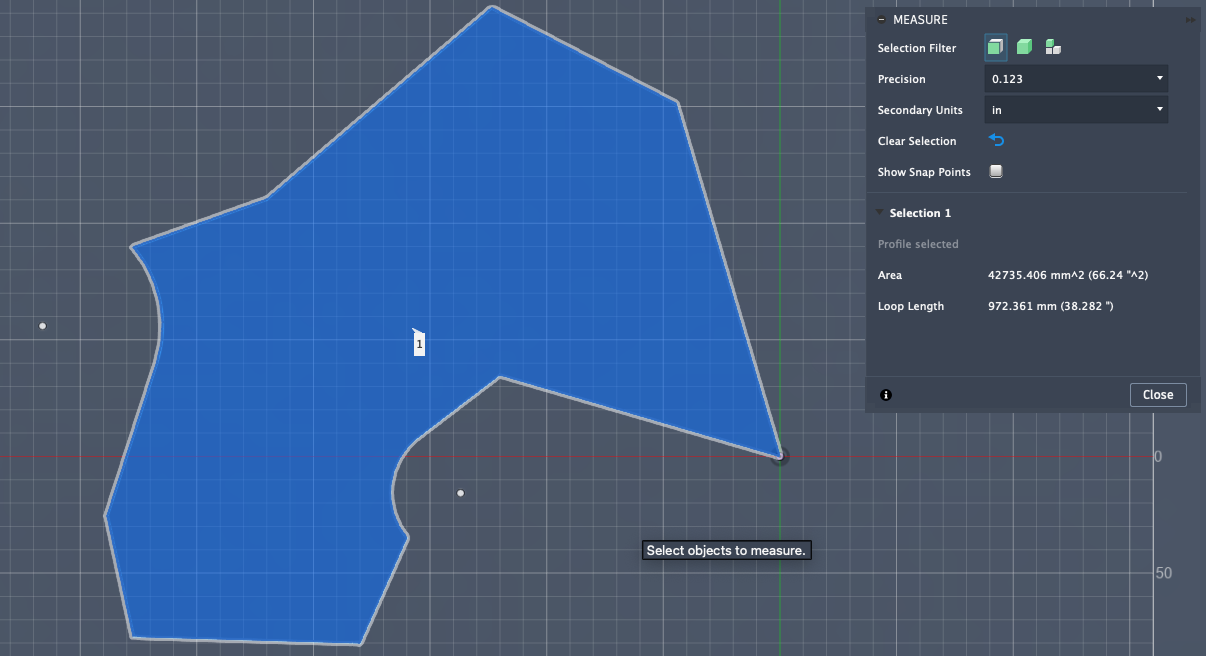Clear selection using the blue undo arrow icon
Viewport: 1206px width, 656px height.
coord(996,140)
